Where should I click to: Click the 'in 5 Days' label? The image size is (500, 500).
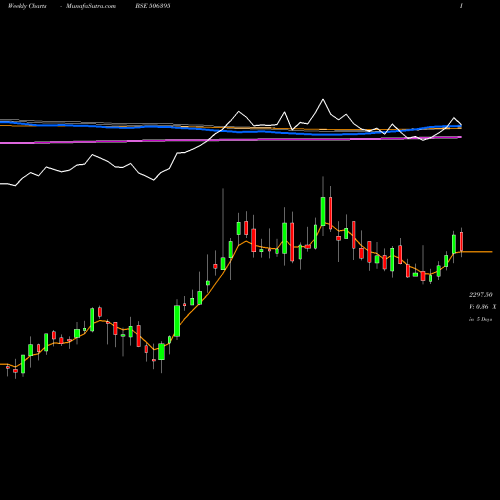[x=480, y=319]
